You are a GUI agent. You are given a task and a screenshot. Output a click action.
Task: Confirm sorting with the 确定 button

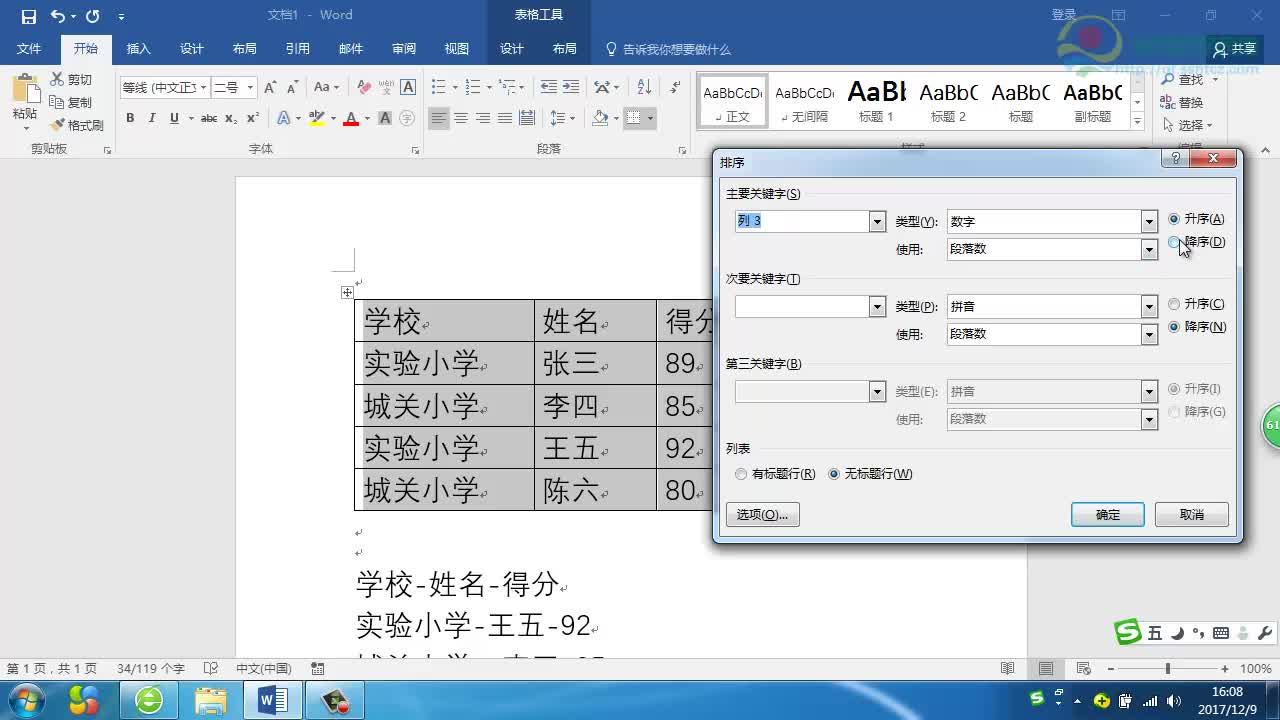coord(1107,514)
